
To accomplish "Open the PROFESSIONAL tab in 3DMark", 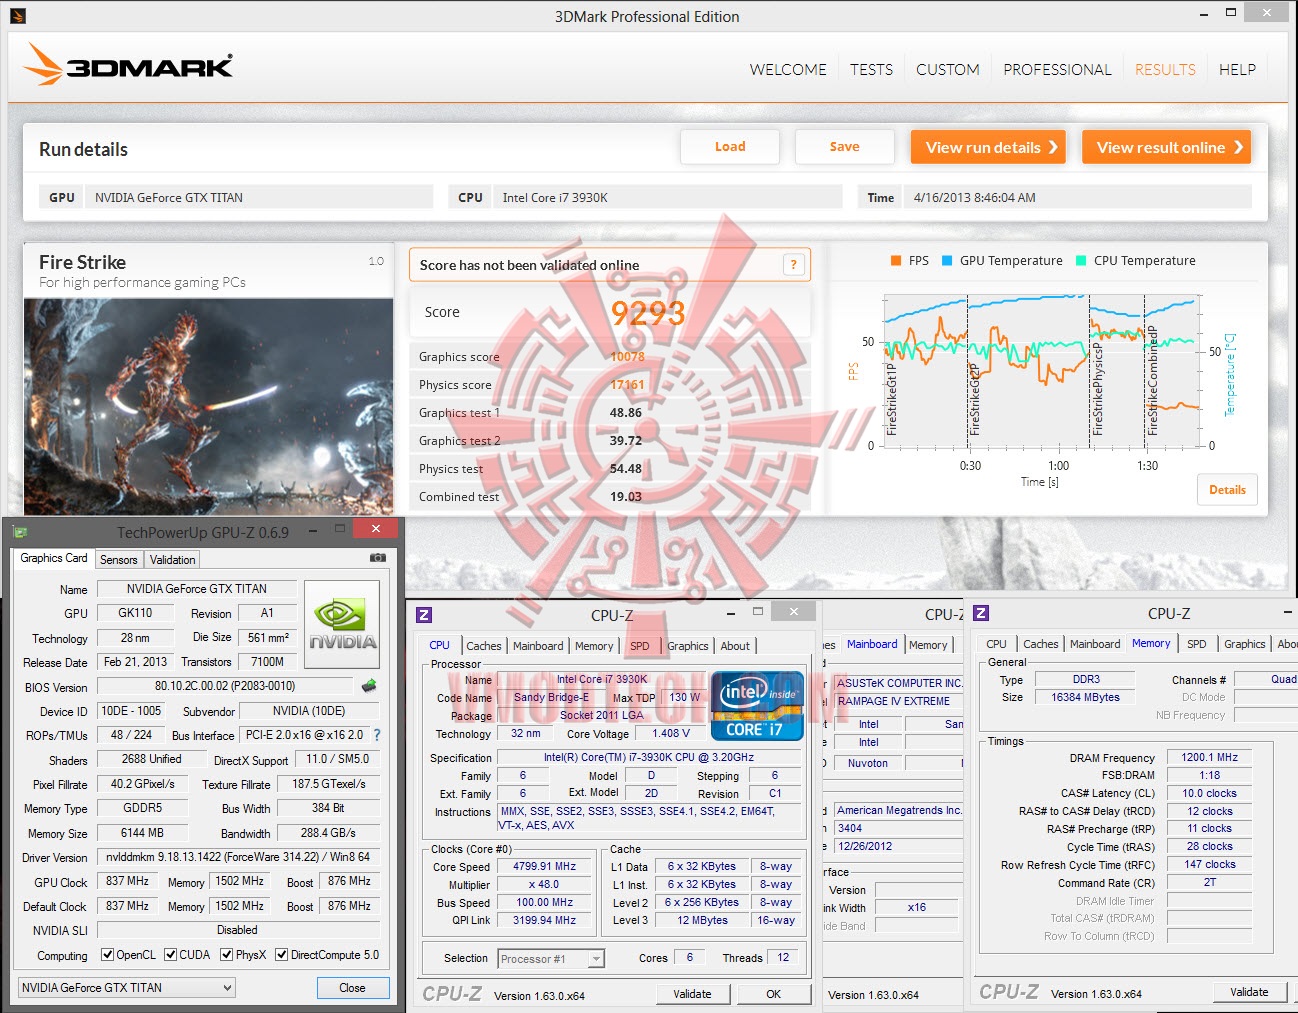I will click(x=1057, y=69).
